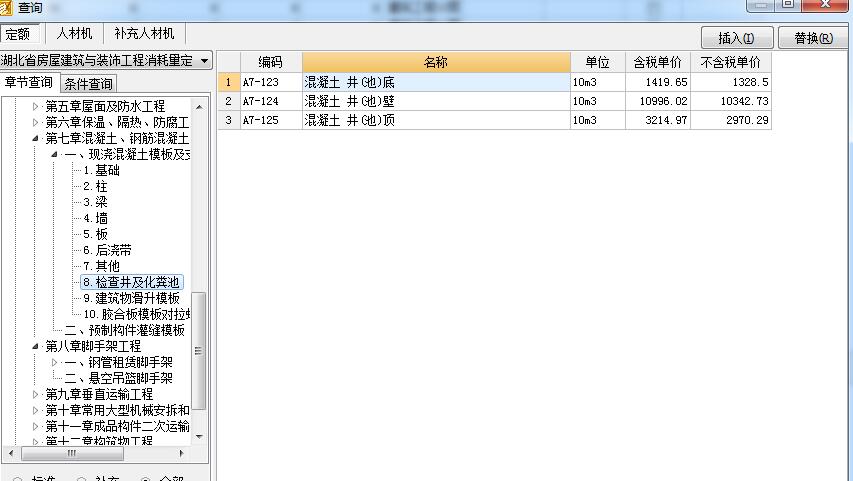
Task: Select the 混凝土 井(池)壁 name cell
Action: pyautogui.click(x=436, y=101)
